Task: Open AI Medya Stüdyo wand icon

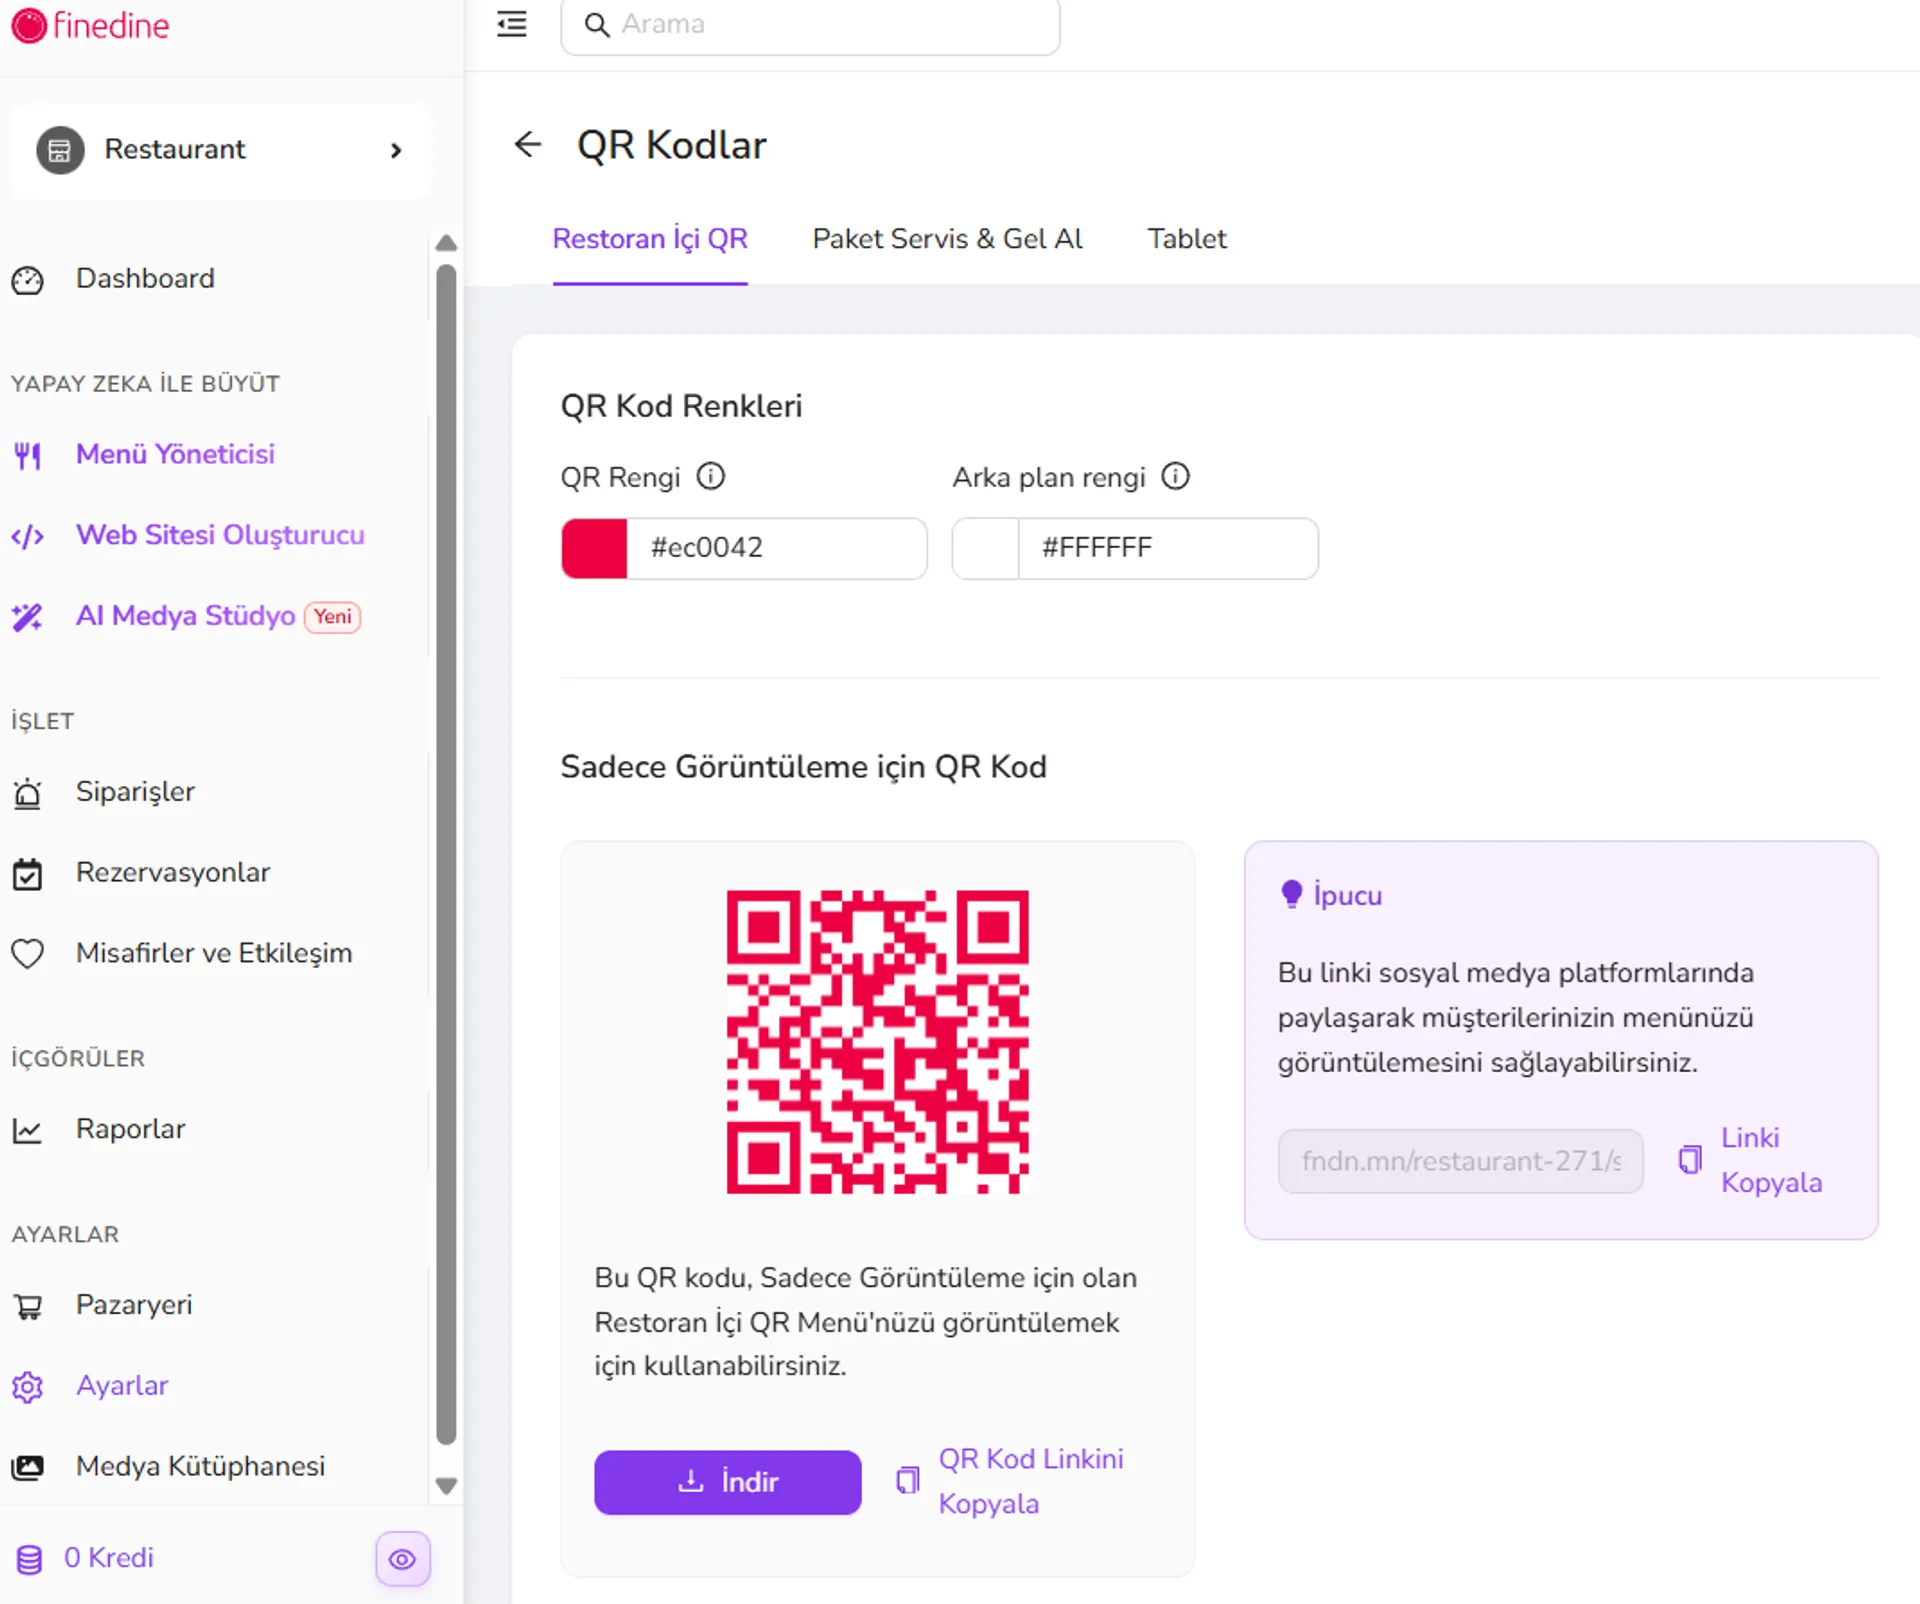Action: tap(28, 617)
